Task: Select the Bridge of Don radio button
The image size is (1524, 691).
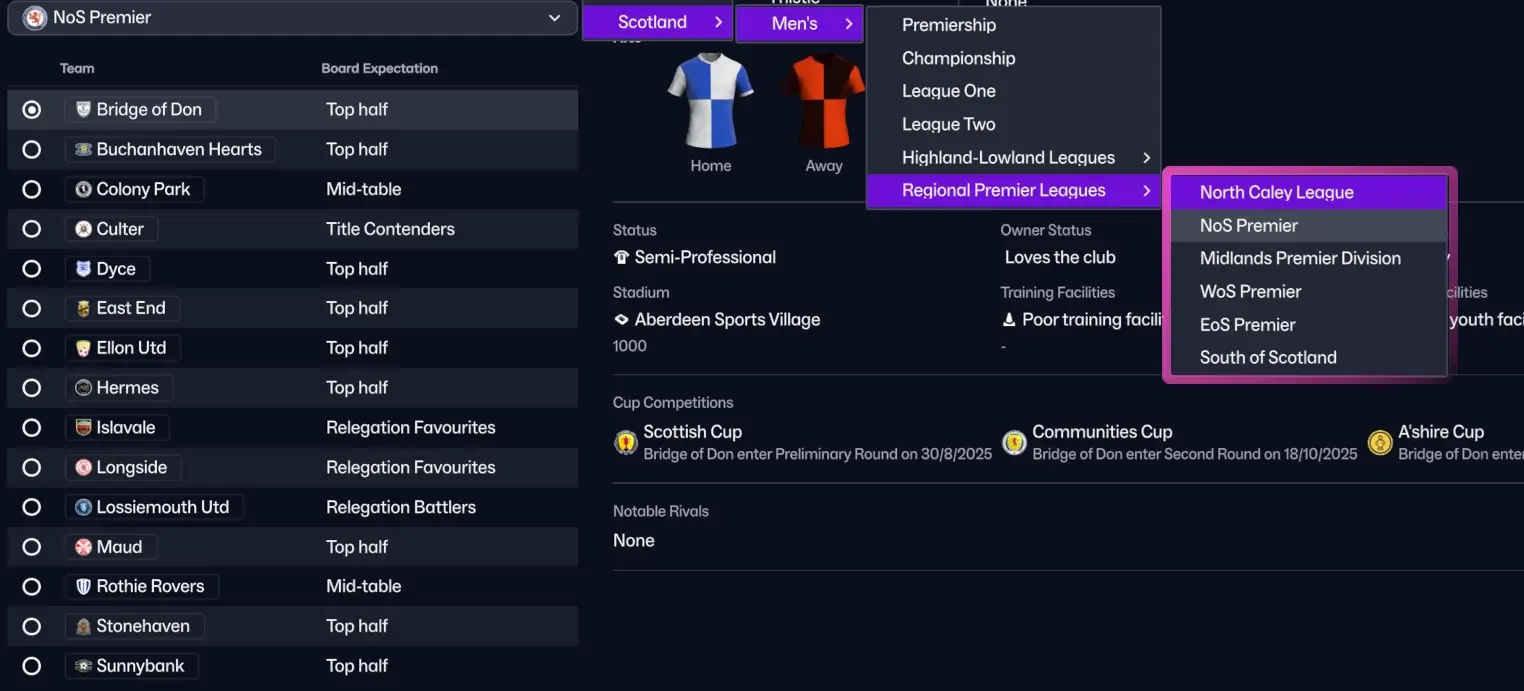Action: pyautogui.click(x=32, y=110)
